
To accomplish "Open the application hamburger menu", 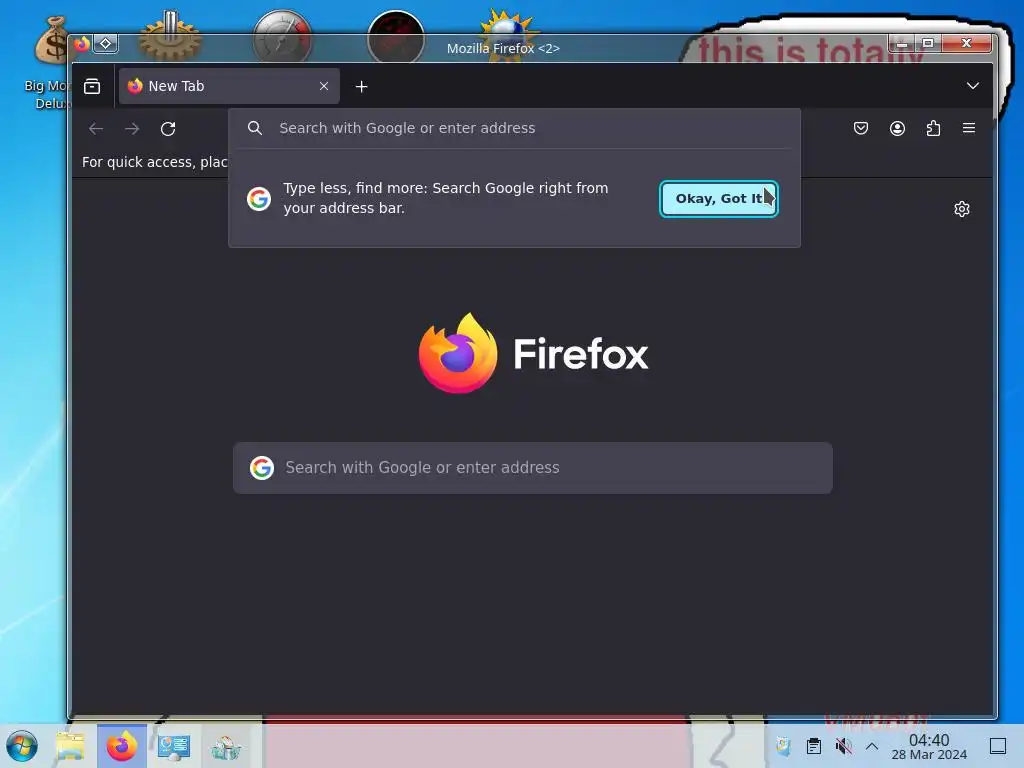I will pyautogui.click(x=969, y=128).
